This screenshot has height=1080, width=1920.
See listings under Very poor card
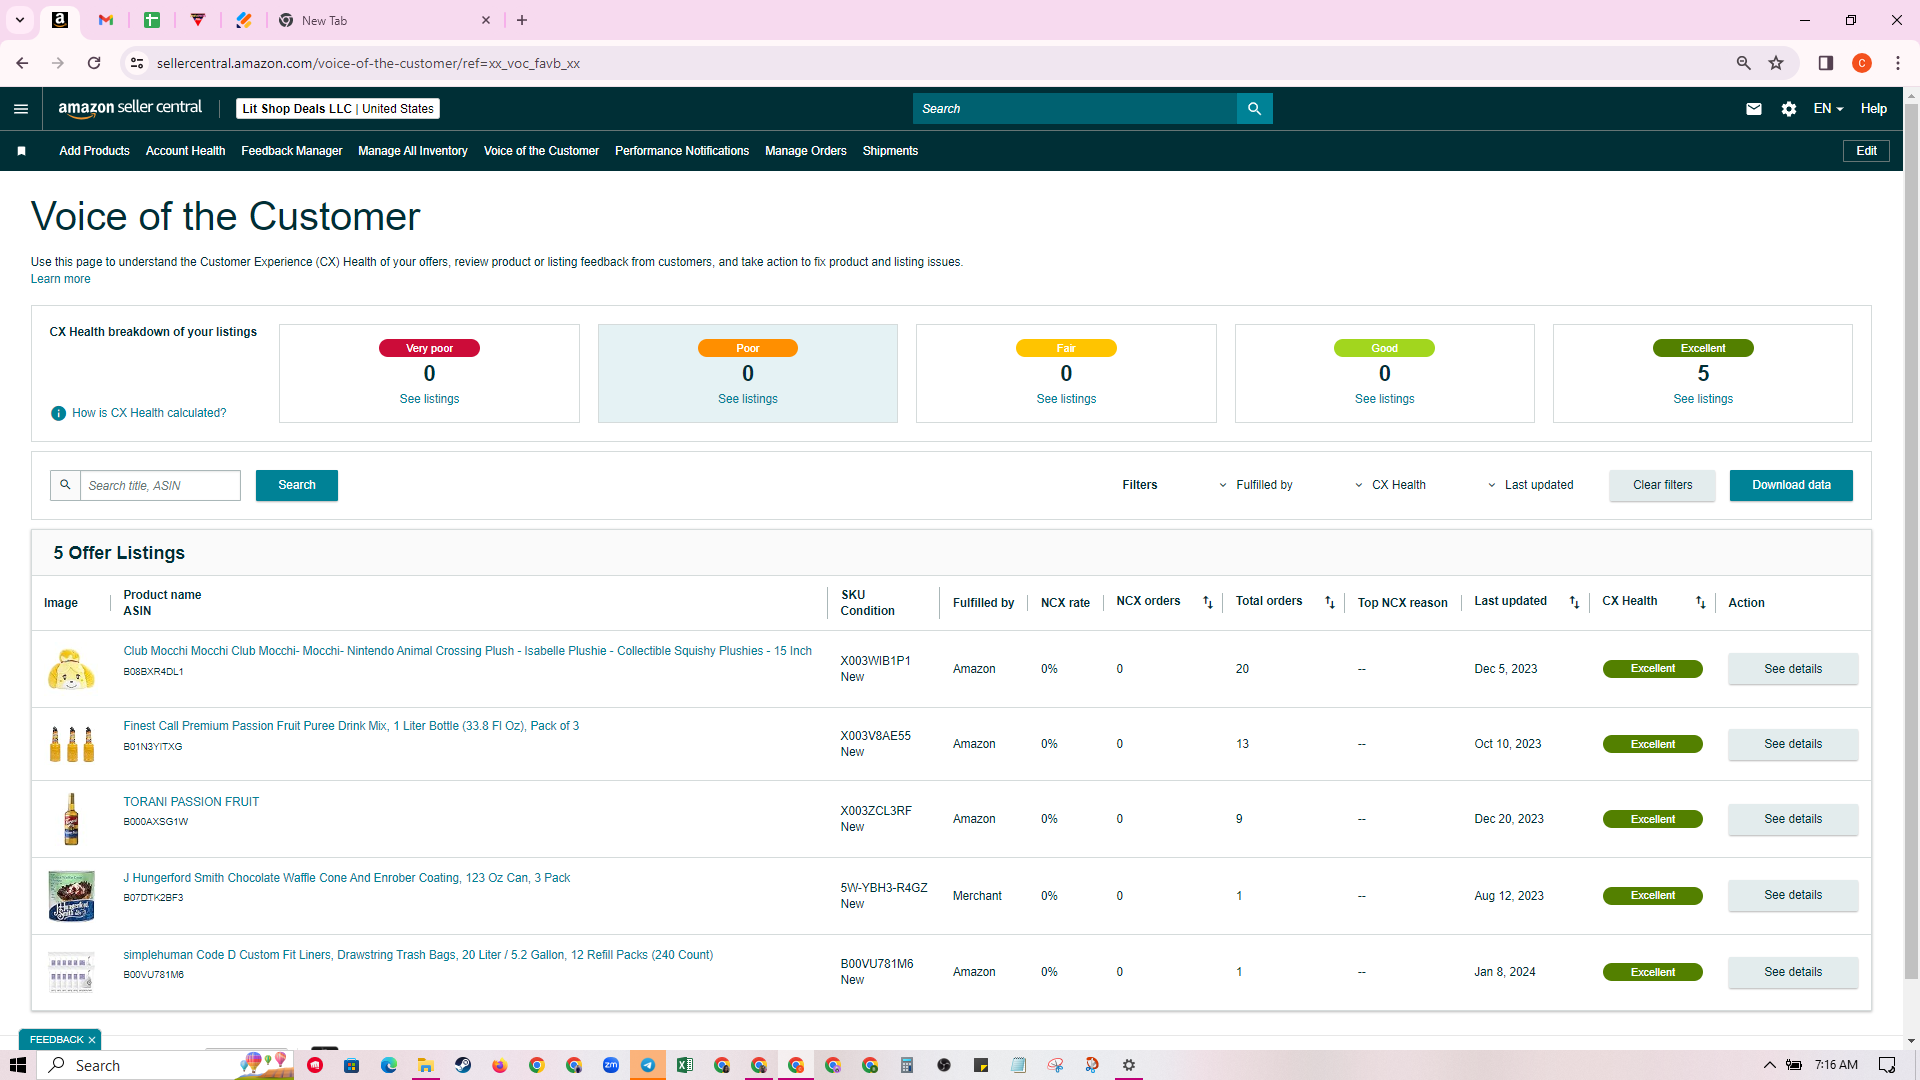coord(429,399)
